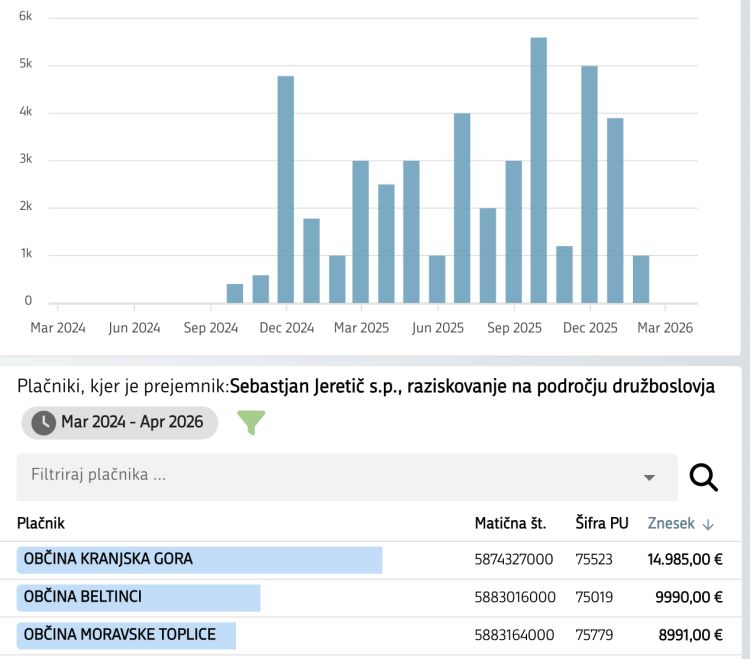Sort table by Plačnik column header
The image size is (750, 659).
[x=41, y=523]
